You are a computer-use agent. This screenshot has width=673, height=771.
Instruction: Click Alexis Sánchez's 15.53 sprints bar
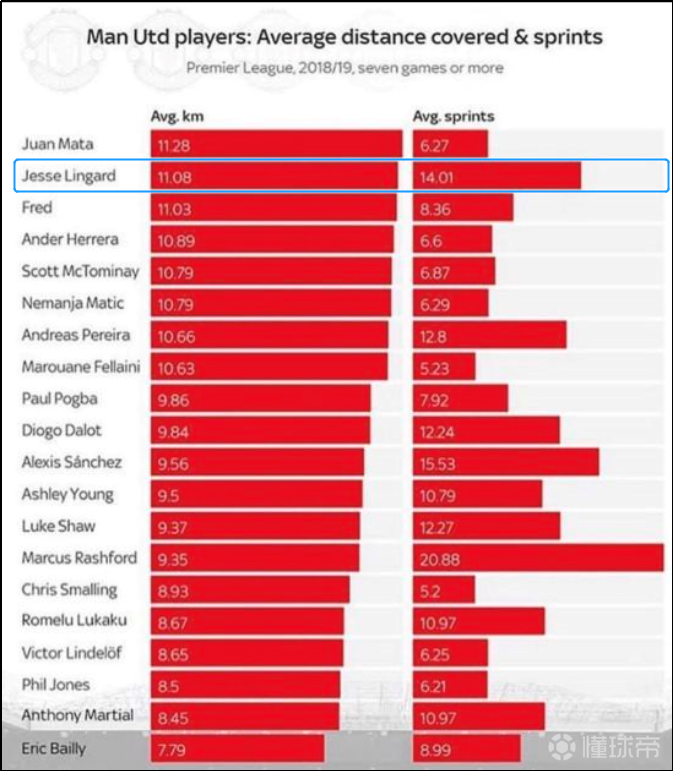tap(505, 462)
